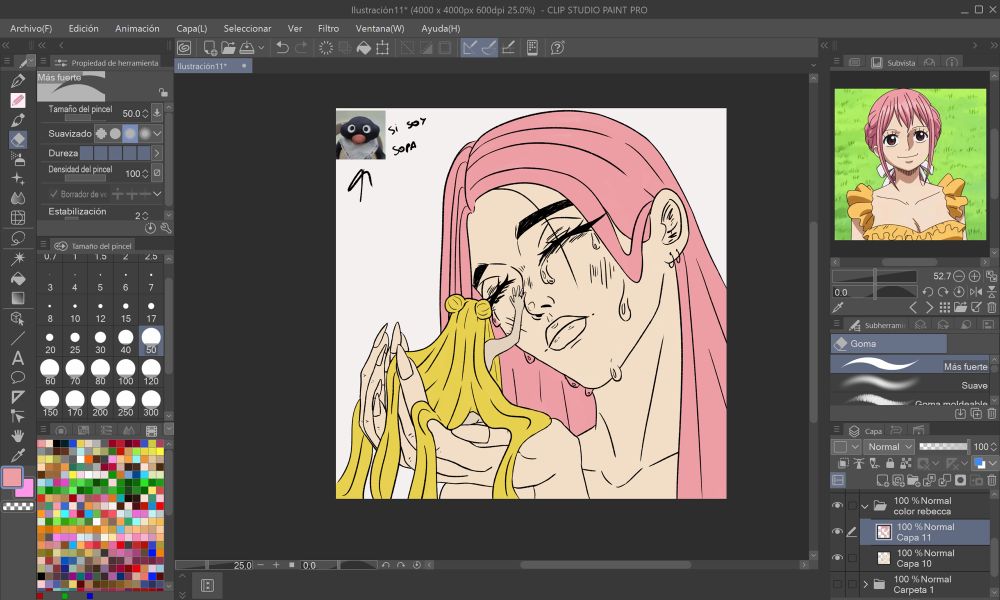The image size is (1000, 600).
Task: Select the Suave eraser sub tool
Action: pos(911,384)
